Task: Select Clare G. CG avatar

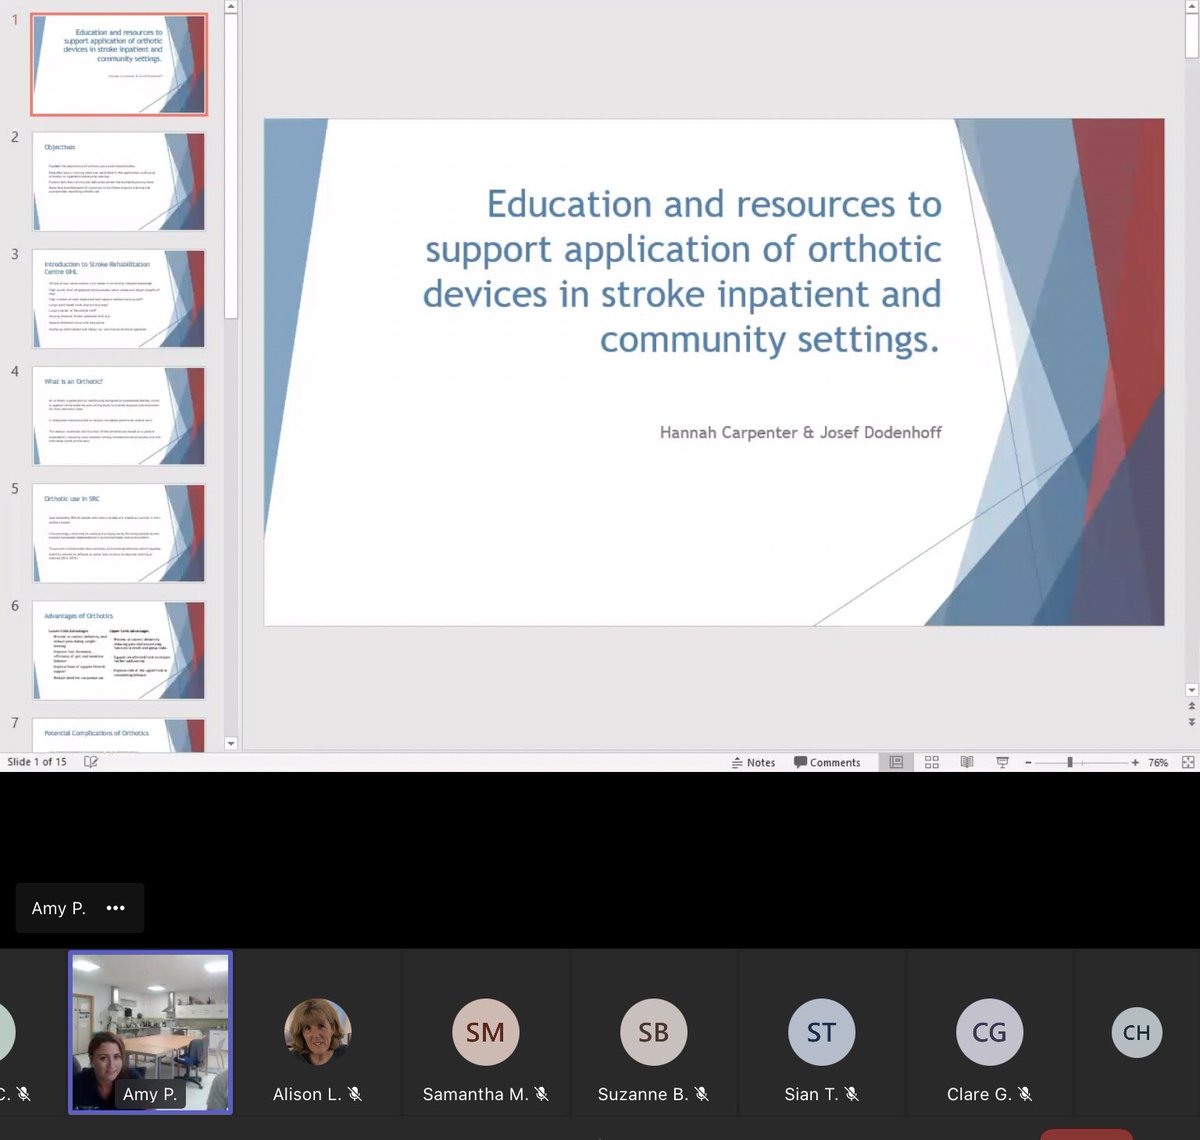Action: coord(990,1032)
